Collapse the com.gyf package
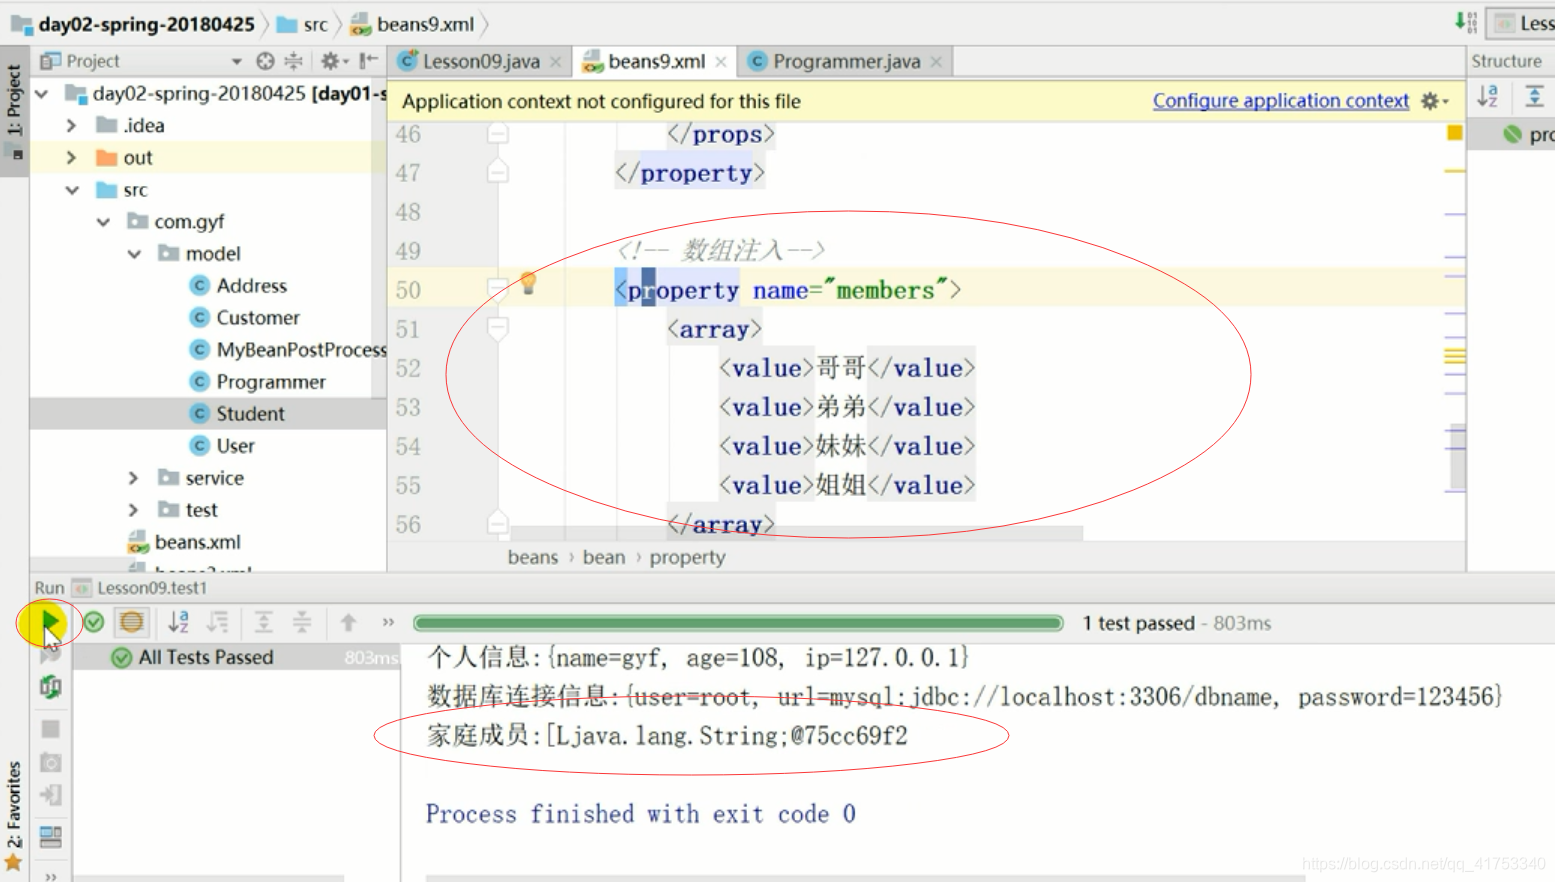 (x=104, y=222)
